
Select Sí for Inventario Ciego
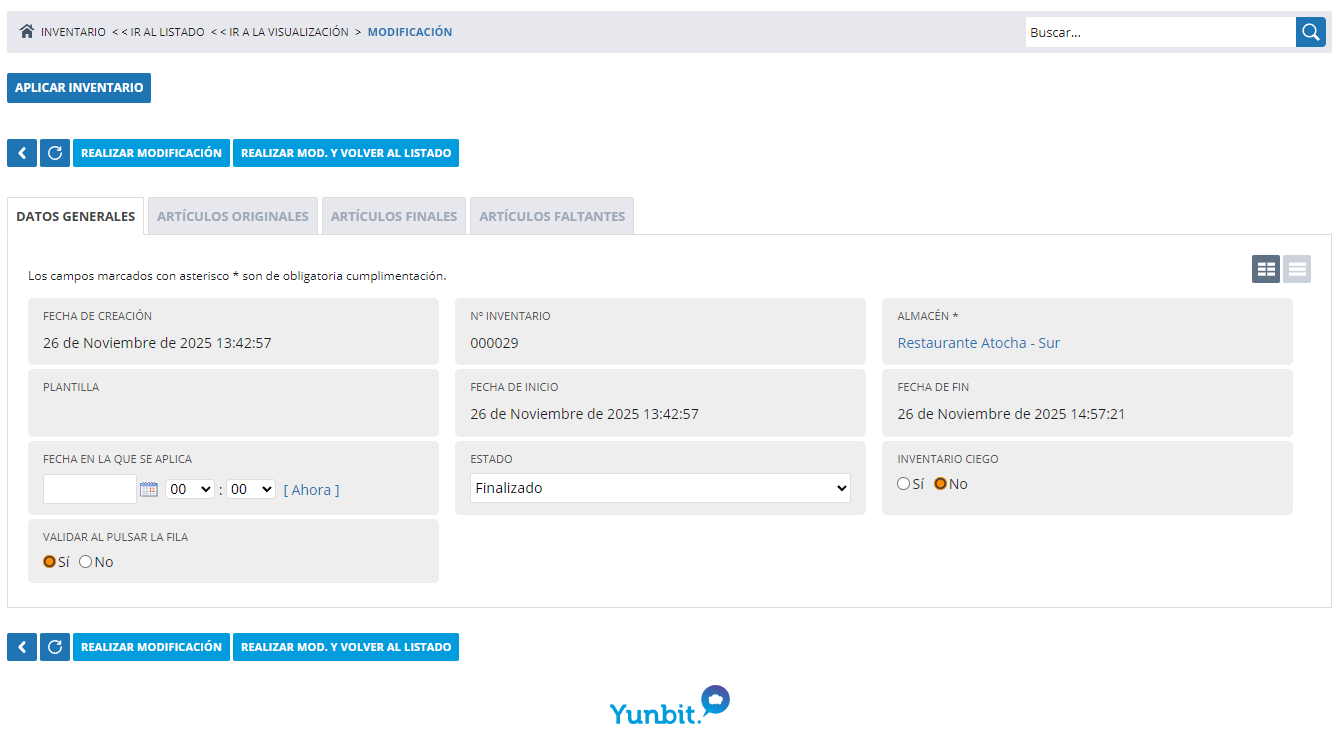904,484
